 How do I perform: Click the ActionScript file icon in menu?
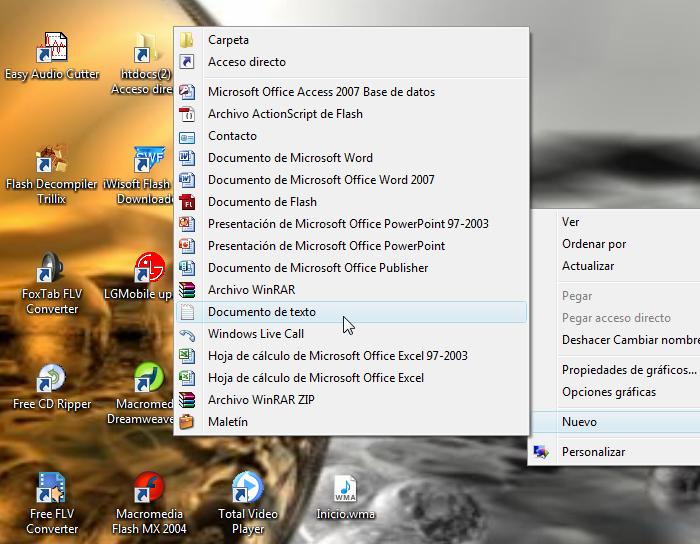tap(187, 114)
